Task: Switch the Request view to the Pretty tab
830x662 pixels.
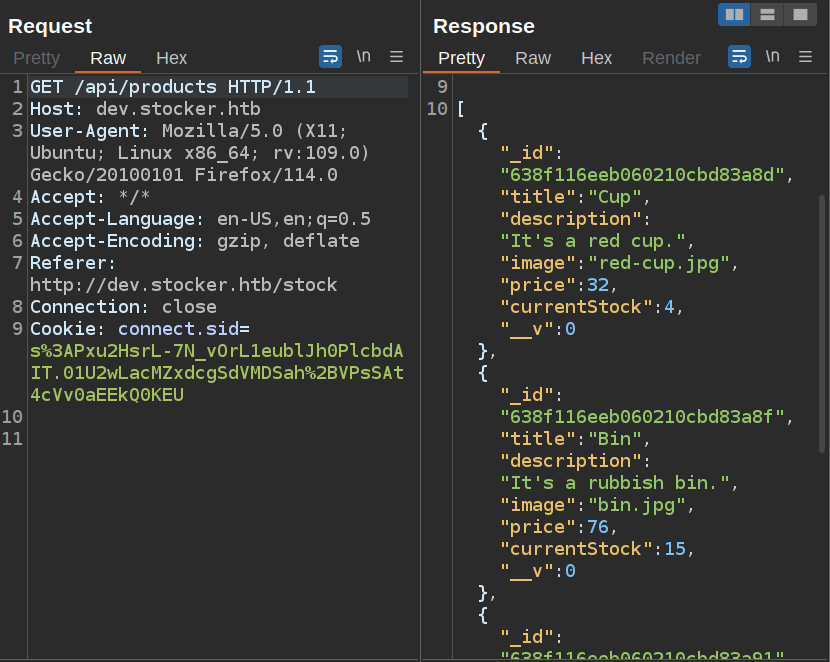Action: [x=37, y=58]
